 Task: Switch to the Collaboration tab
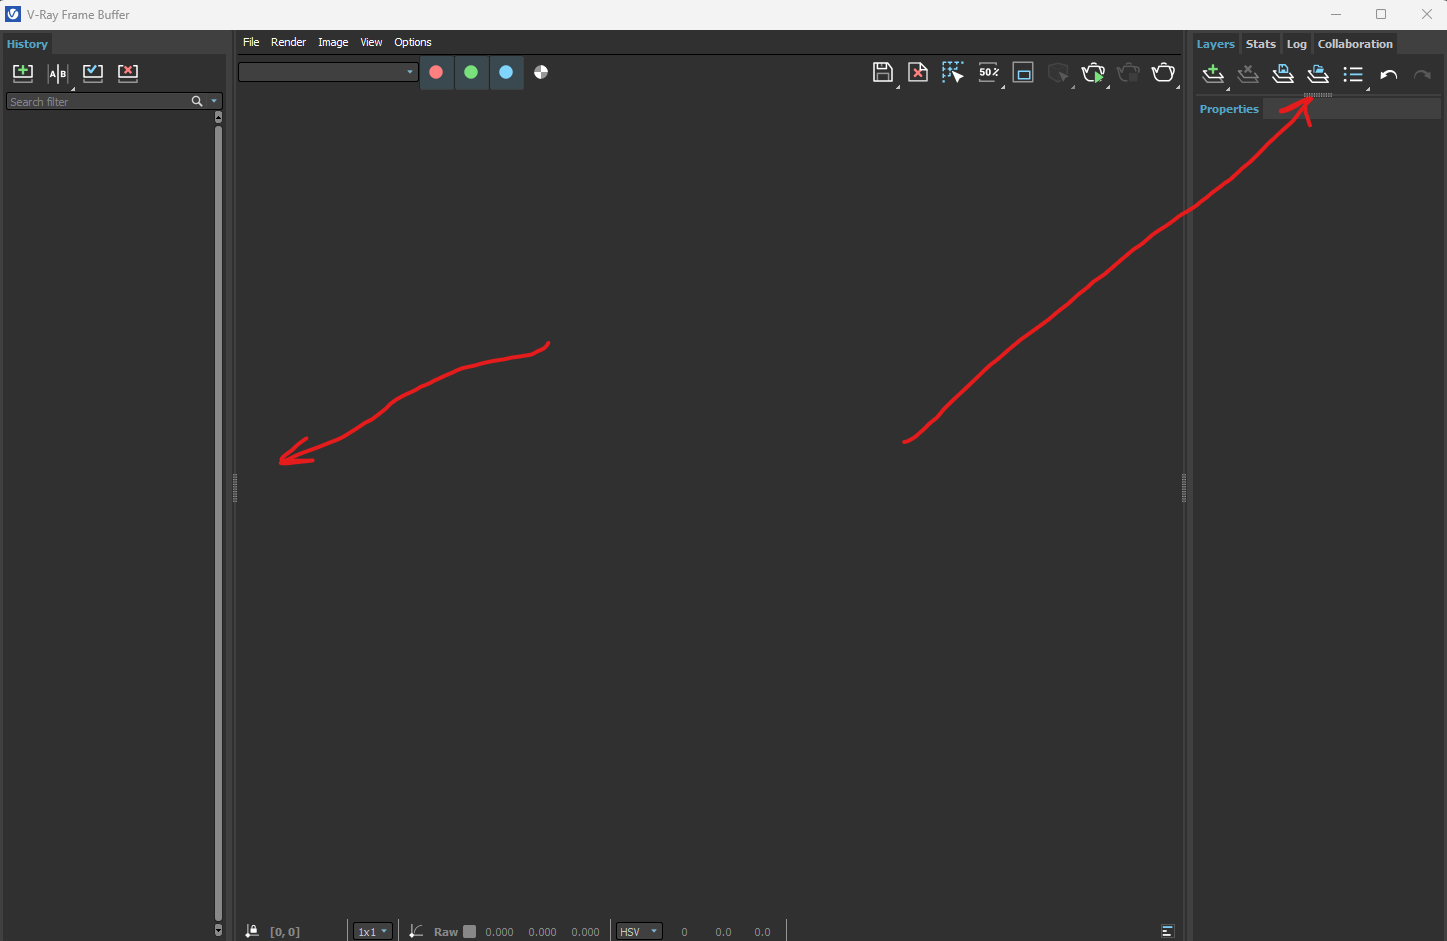(x=1355, y=44)
